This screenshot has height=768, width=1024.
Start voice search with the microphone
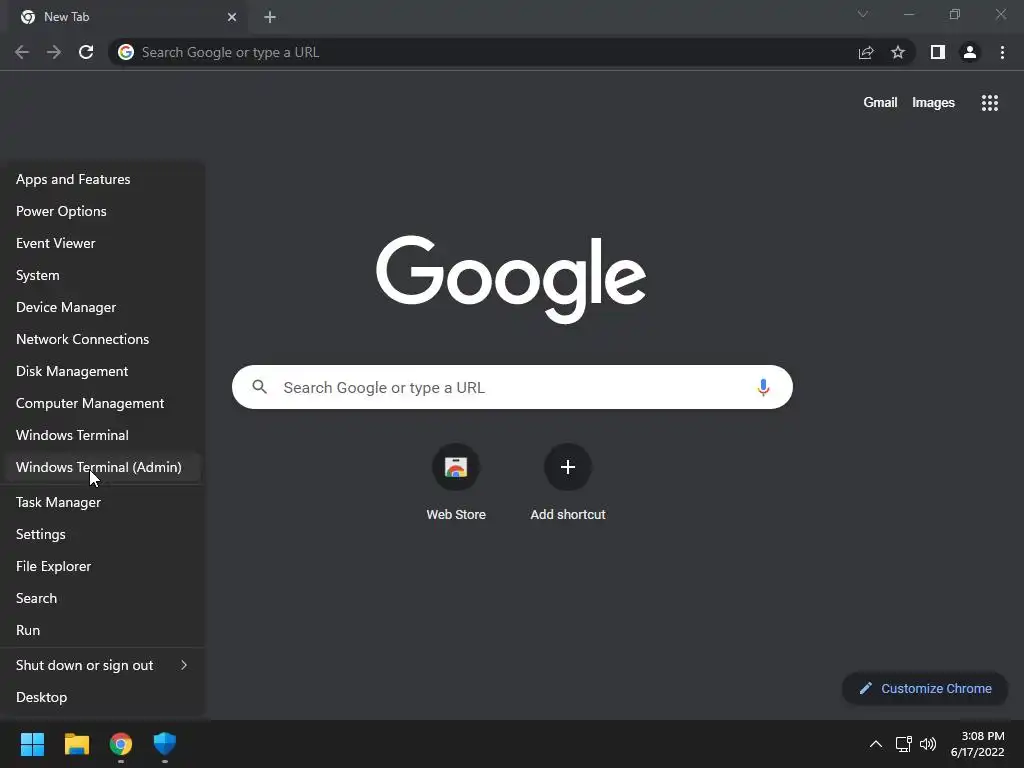(x=763, y=387)
